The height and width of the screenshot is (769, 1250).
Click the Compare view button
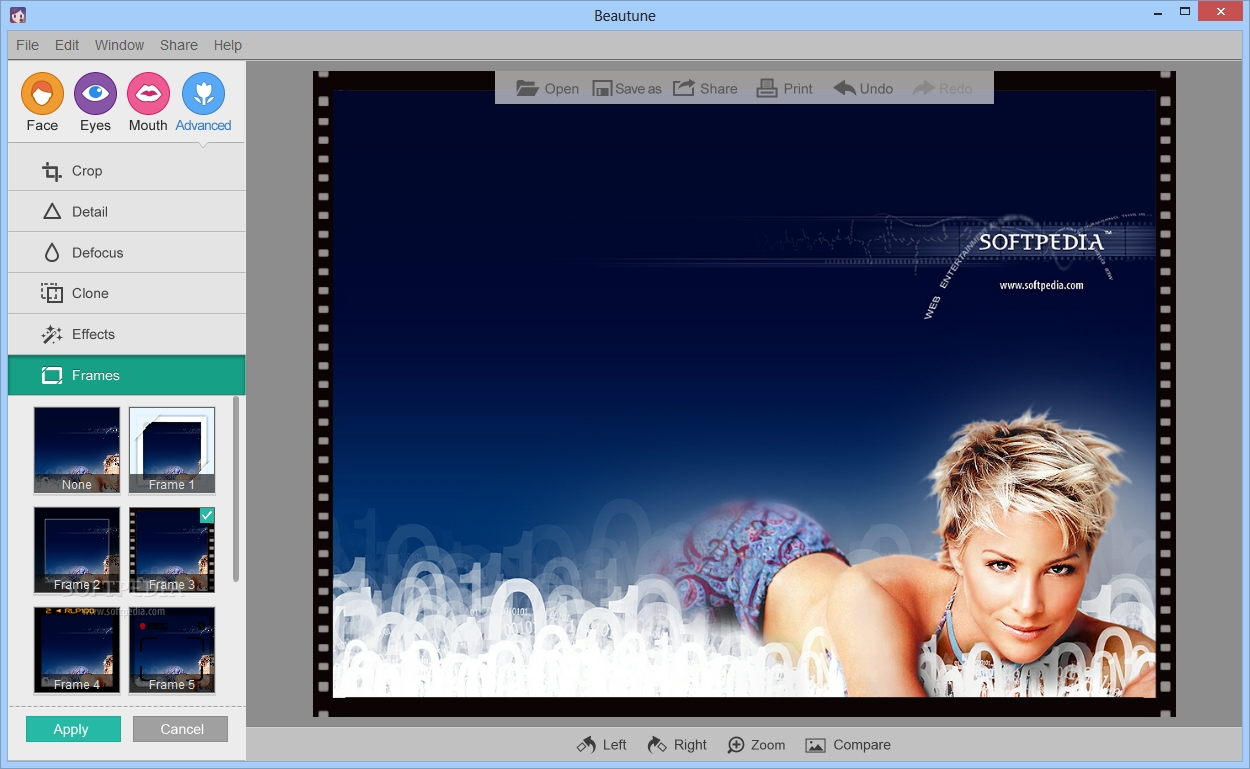[848, 745]
